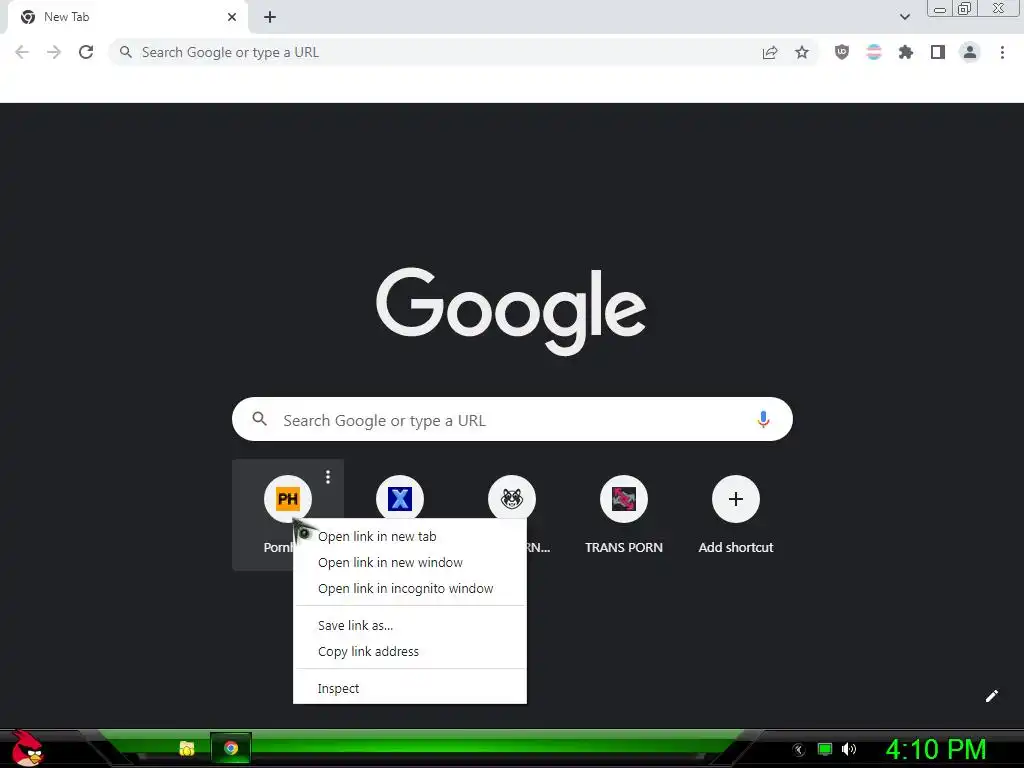Image resolution: width=1024 pixels, height=768 pixels.
Task: Click the Customize Chrome pencil icon
Action: 991,696
